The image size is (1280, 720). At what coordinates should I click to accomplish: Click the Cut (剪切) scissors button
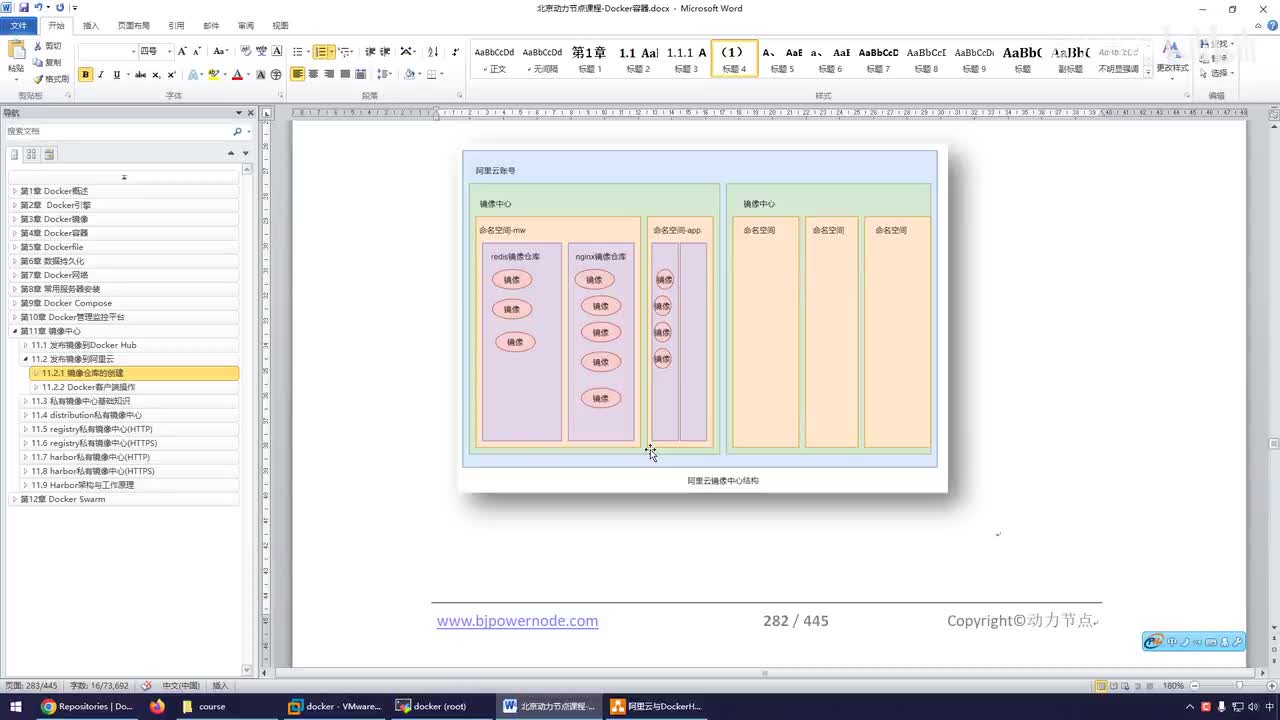tap(47, 46)
